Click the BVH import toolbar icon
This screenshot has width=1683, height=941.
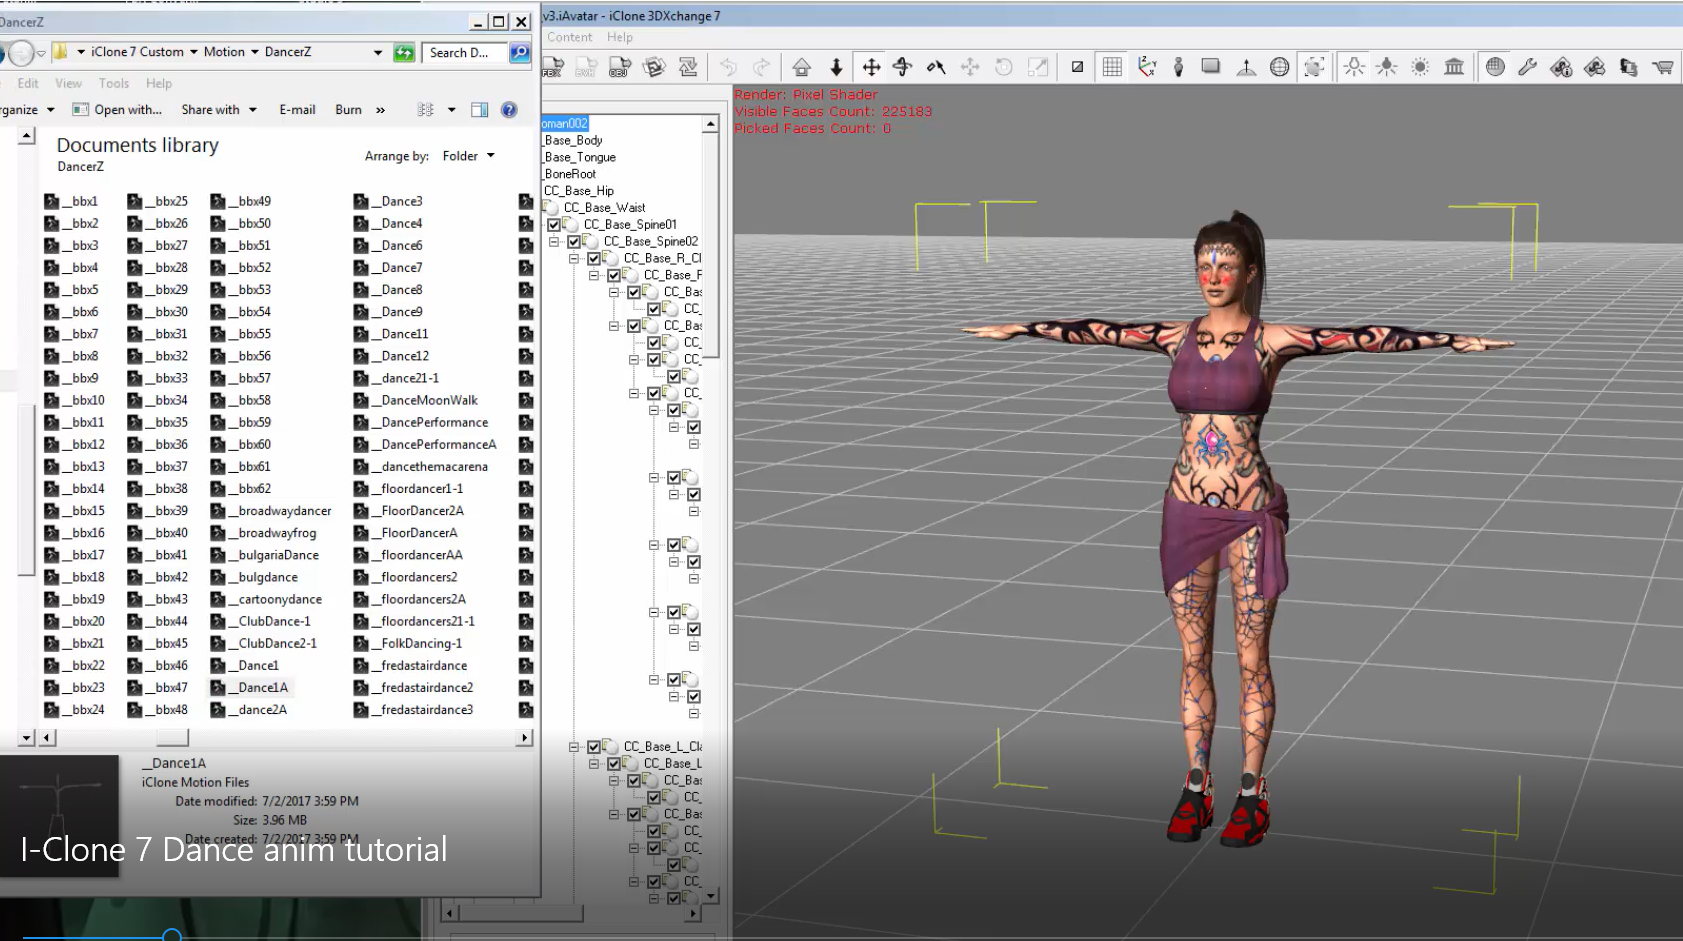click(x=586, y=67)
